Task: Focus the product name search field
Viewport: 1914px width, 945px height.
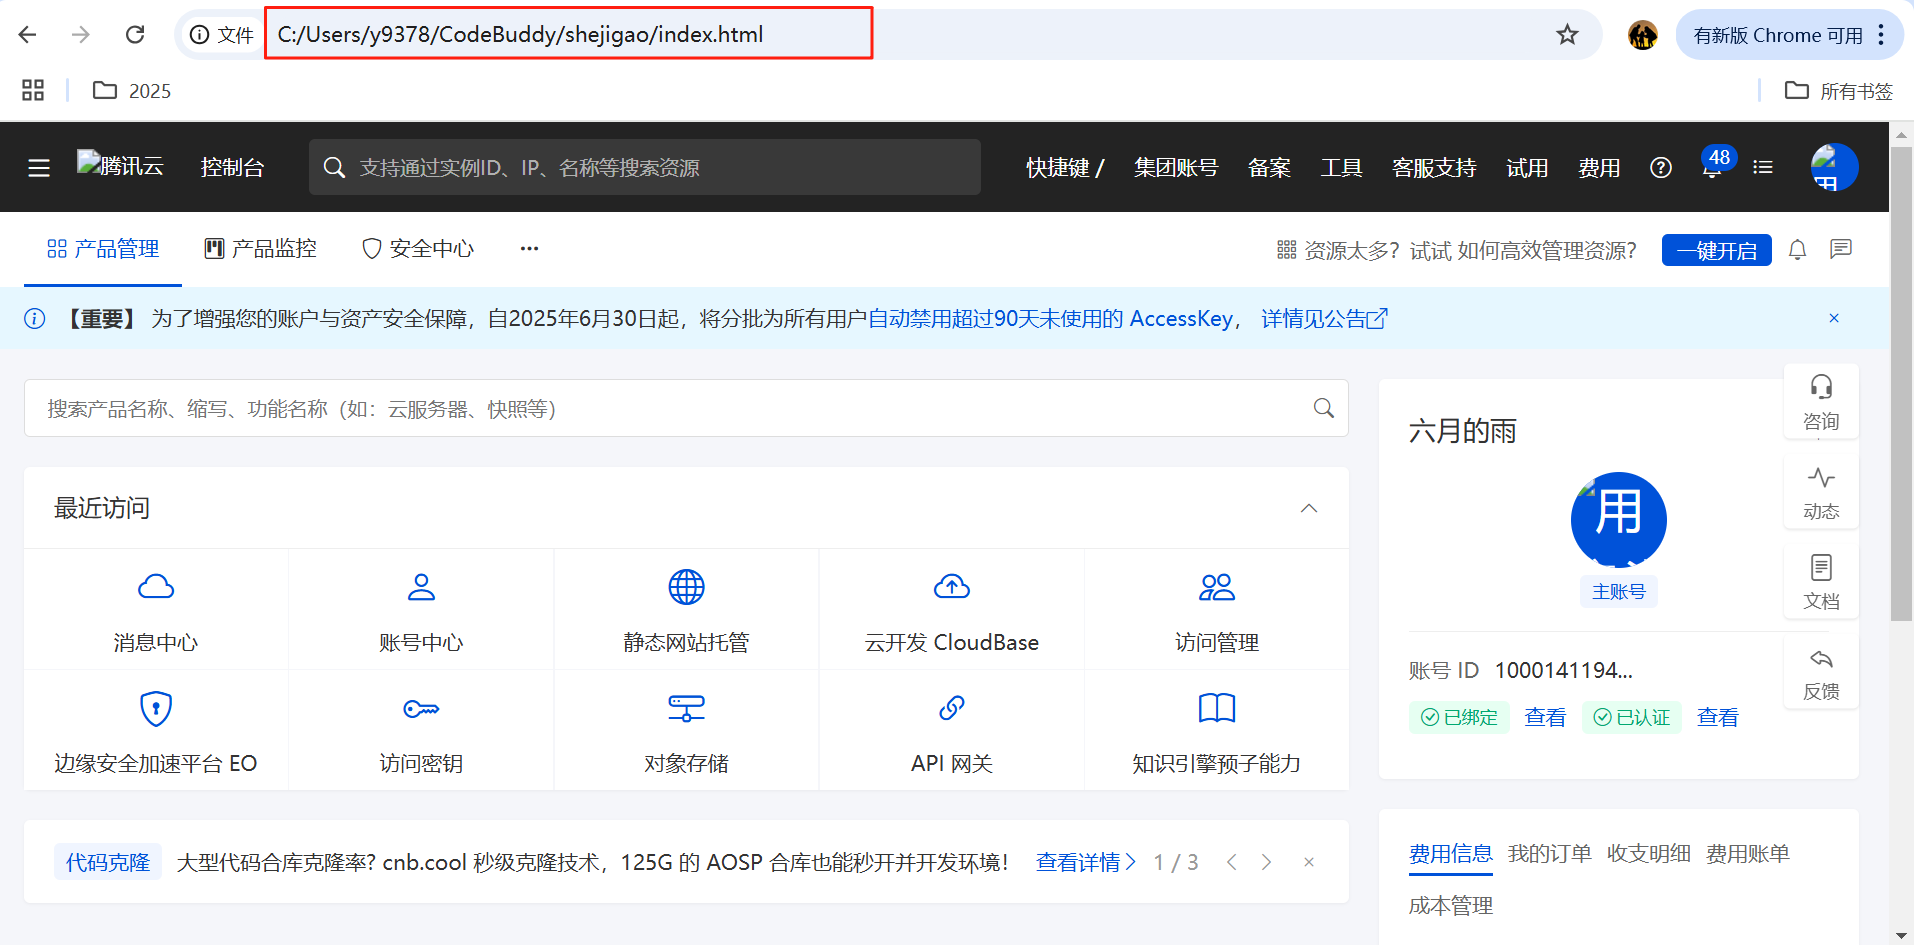Action: [x=686, y=408]
